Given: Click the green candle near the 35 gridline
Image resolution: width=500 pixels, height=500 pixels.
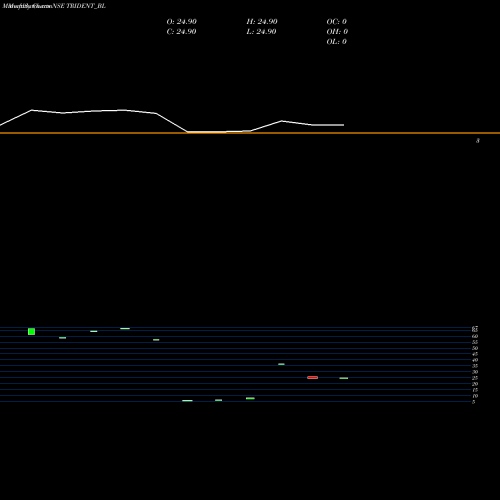Looking at the screenshot, I should tap(281, 364).
